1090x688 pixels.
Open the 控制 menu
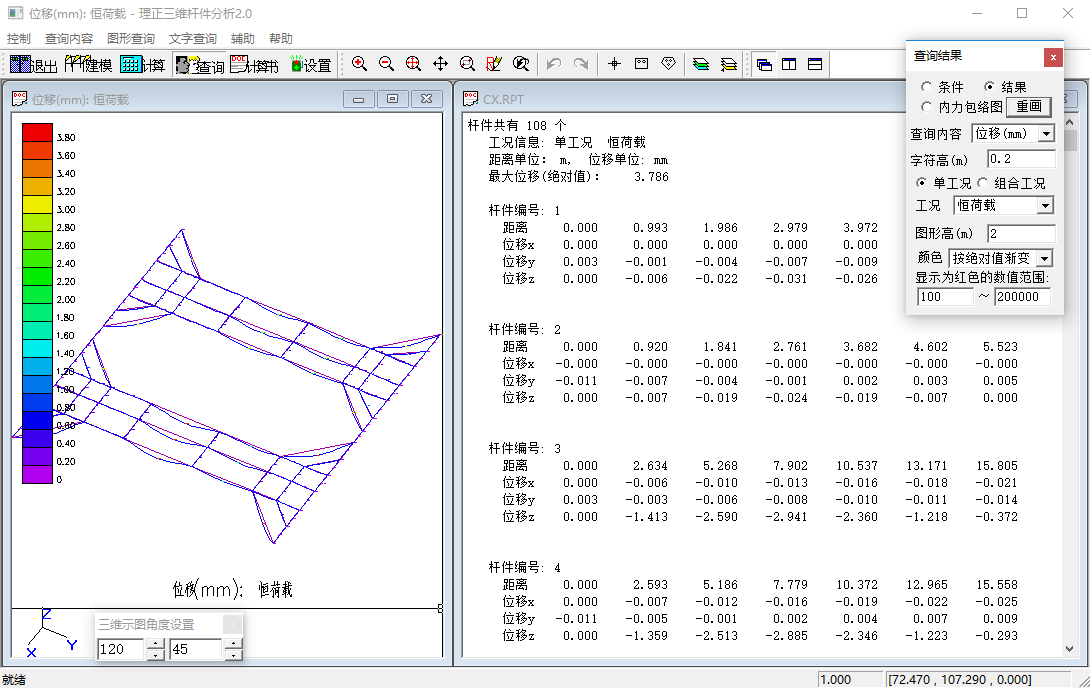[x=19, y=39]
